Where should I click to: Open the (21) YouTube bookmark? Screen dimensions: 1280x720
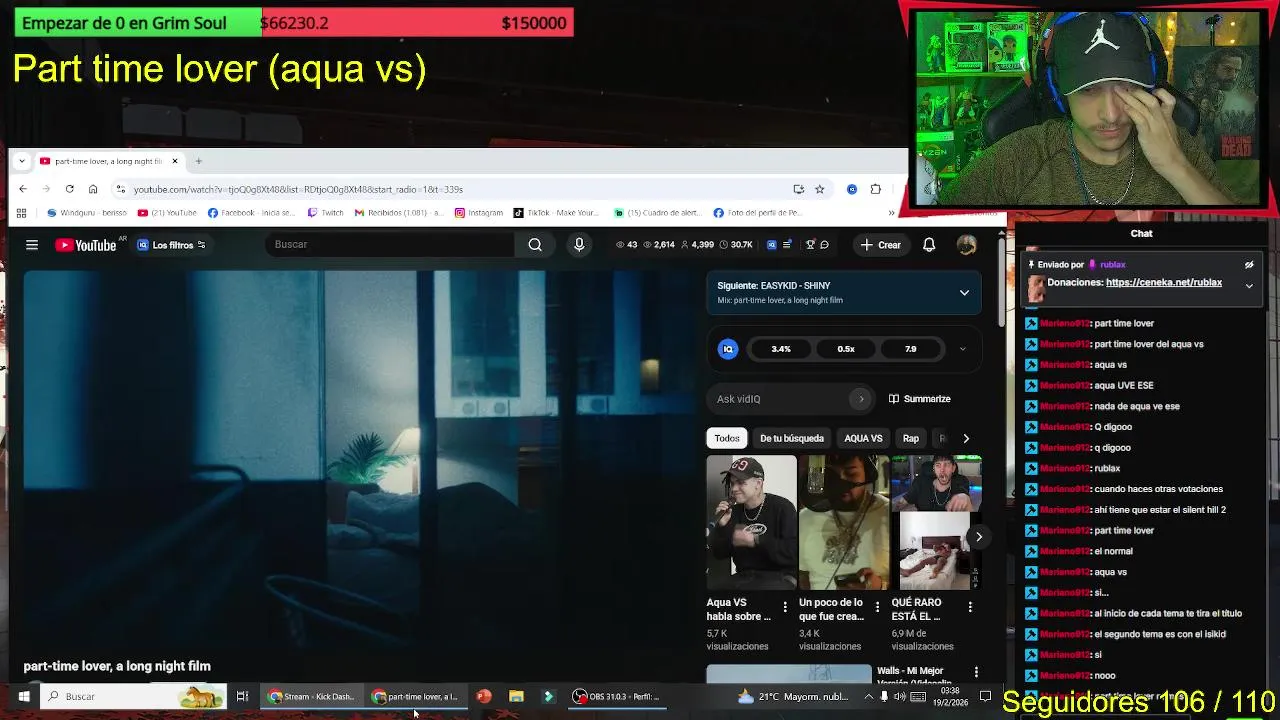(167, 213)
